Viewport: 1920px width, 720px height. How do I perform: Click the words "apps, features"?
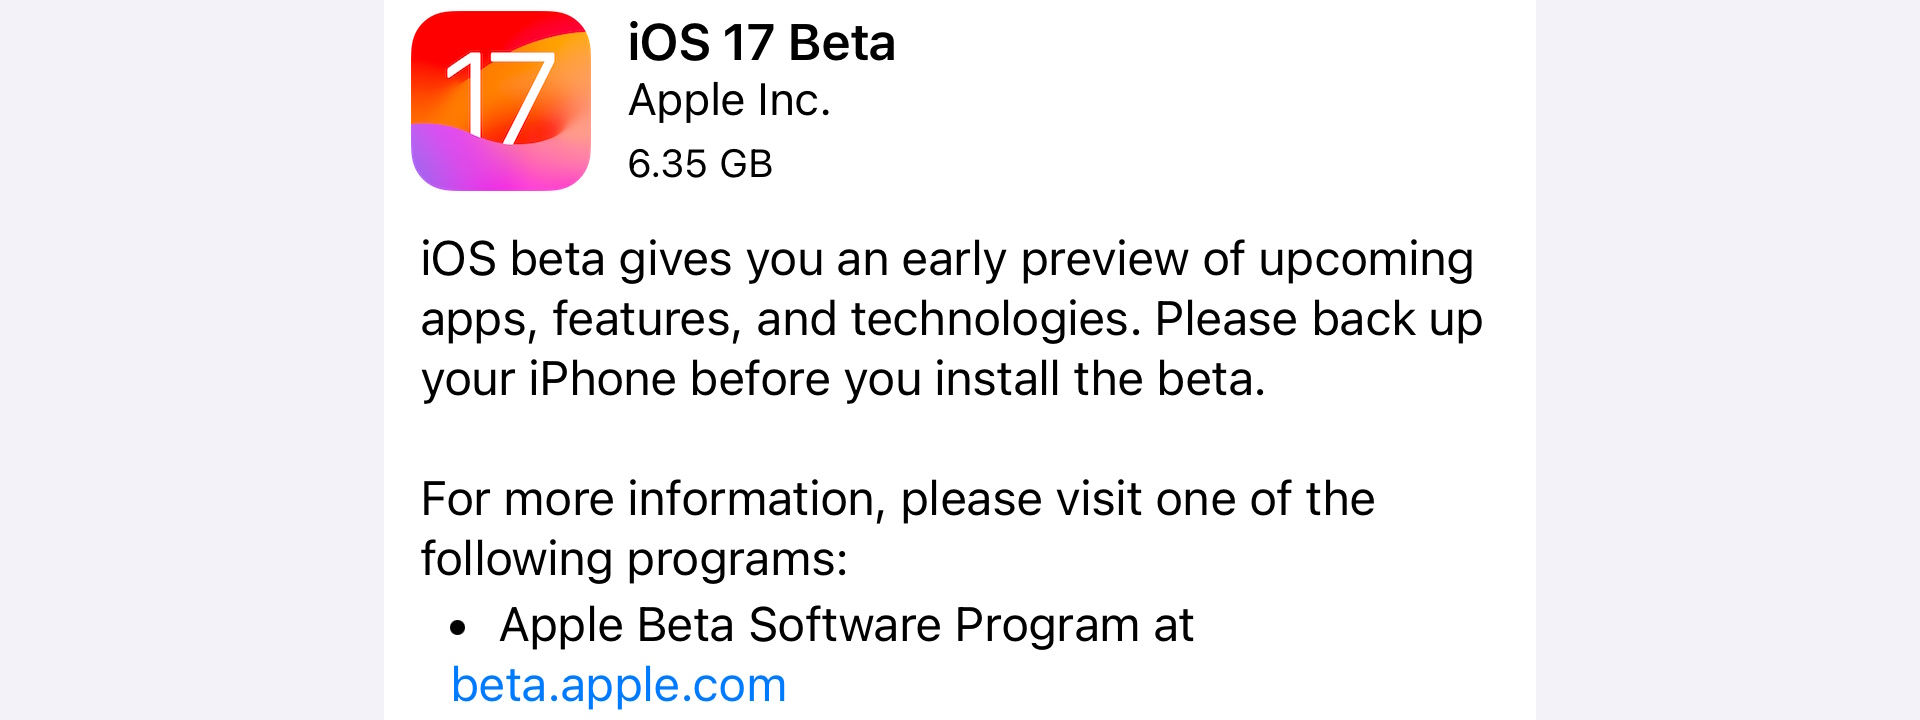coord(580,319)
